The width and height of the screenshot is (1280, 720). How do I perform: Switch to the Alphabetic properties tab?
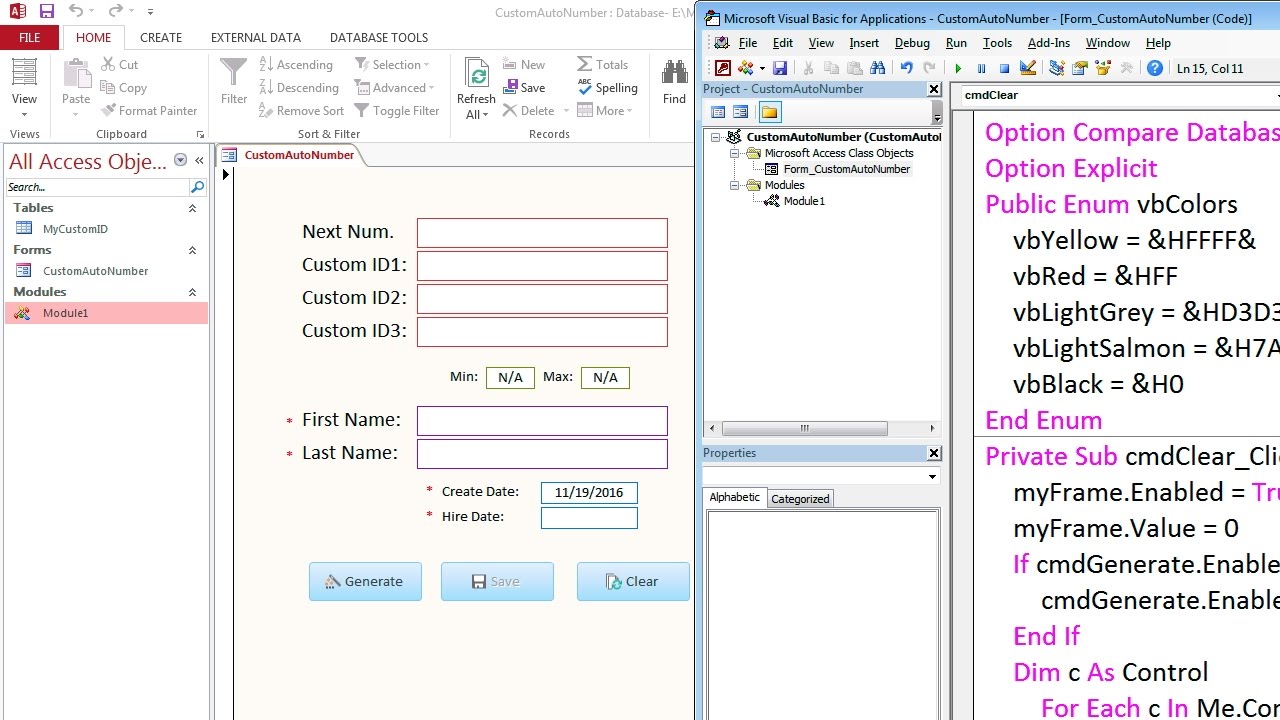pos(735,497)
